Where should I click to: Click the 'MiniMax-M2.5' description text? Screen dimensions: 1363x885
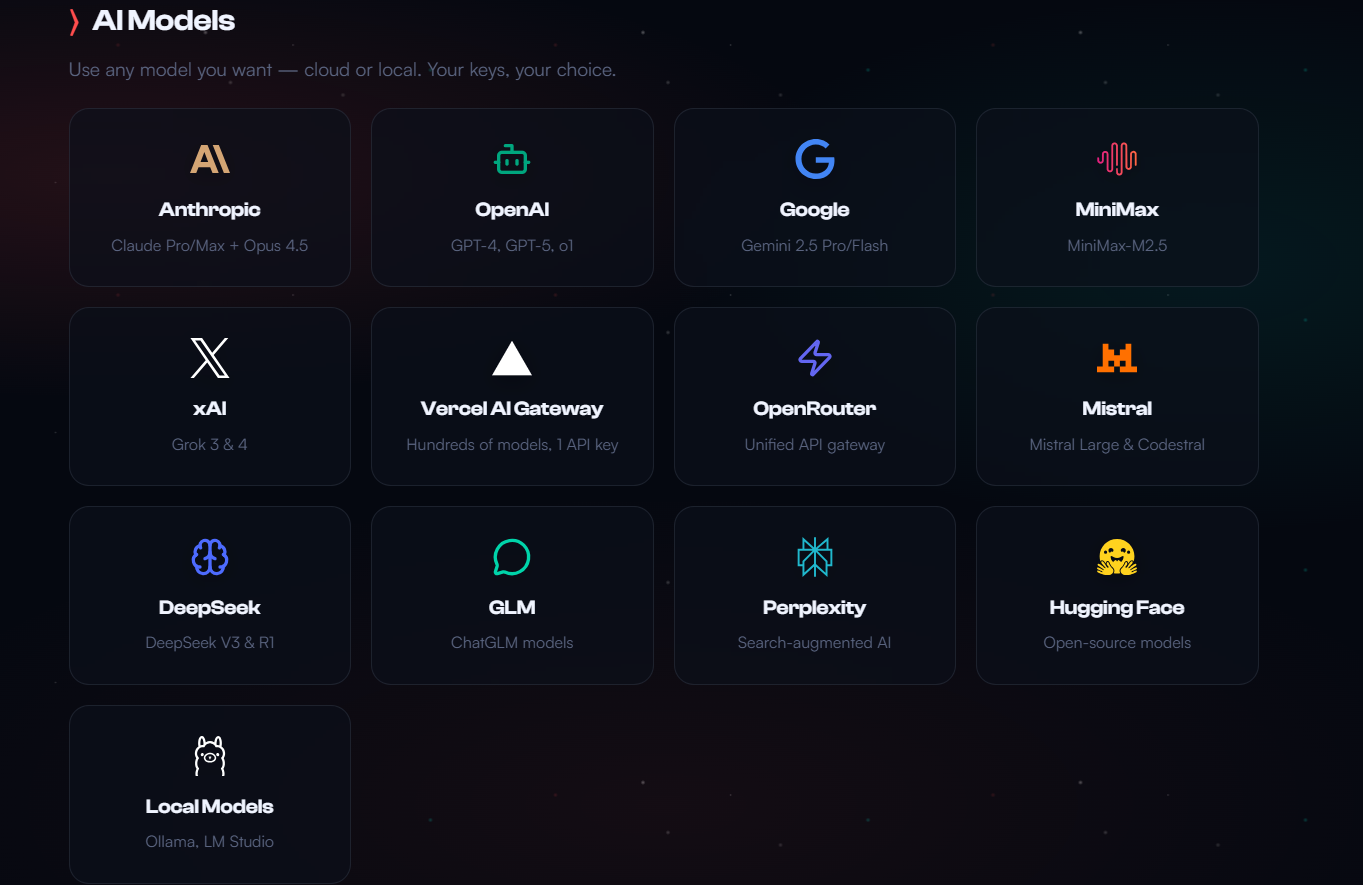(1117, 245)
